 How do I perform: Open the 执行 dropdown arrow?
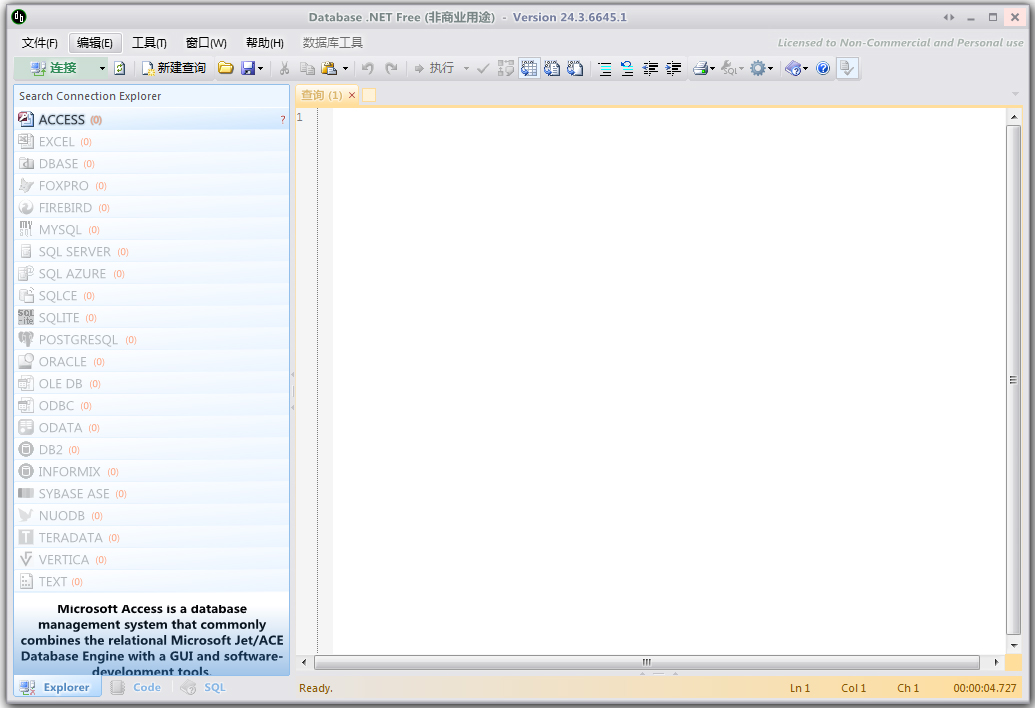466,68
